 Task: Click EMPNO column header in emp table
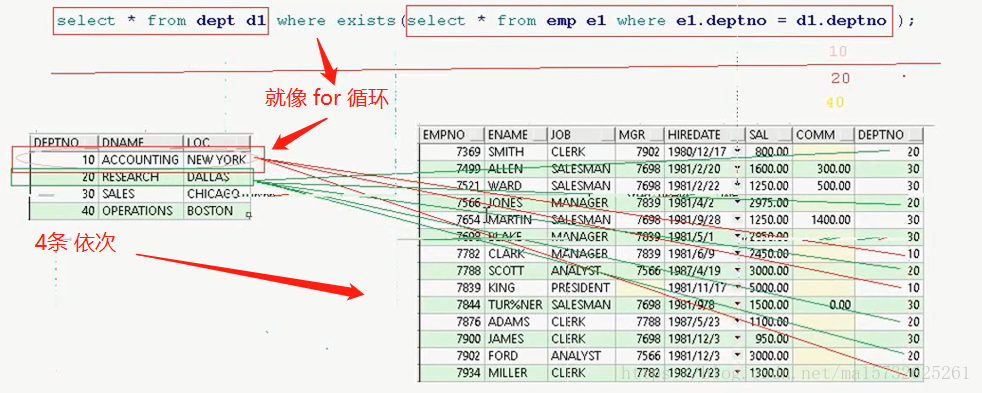click(452, 135)
